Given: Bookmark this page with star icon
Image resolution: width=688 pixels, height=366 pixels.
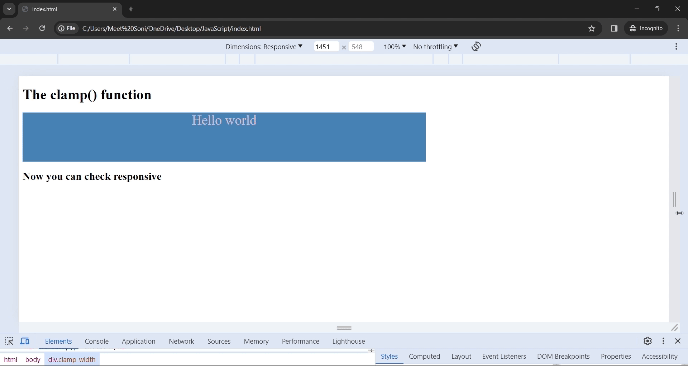Looking at the screenshot, I should pos(591,29).
